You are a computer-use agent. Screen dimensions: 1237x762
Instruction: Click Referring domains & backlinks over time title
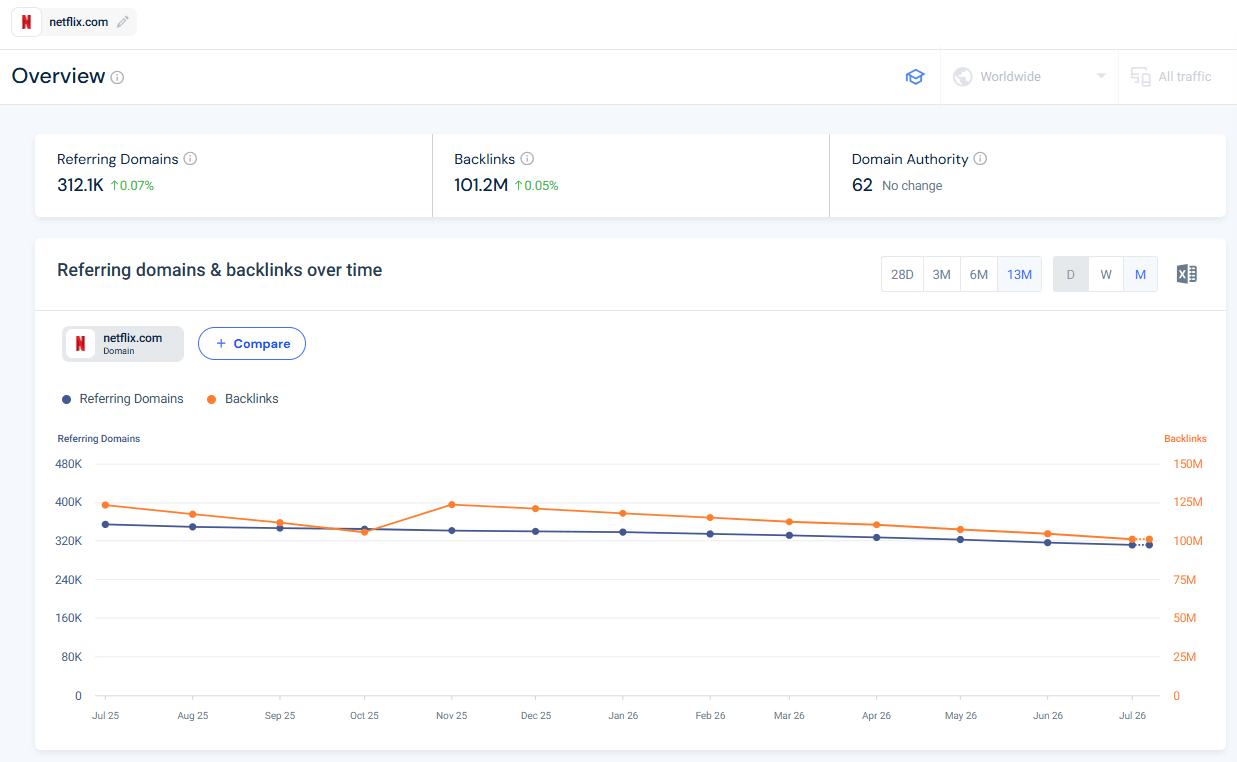[x=219, y=270]
